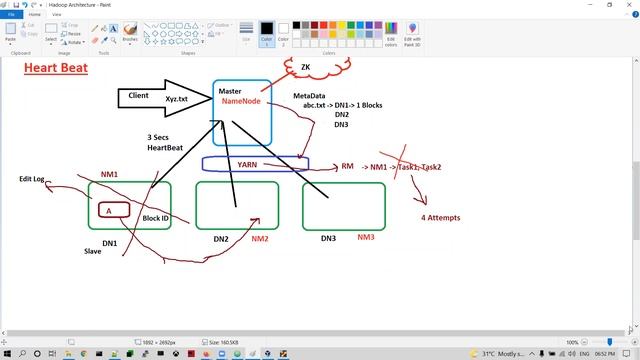Click the 'Size: 160.5KB' status text
Screen dimensions: 640x360
pos(224,342)
